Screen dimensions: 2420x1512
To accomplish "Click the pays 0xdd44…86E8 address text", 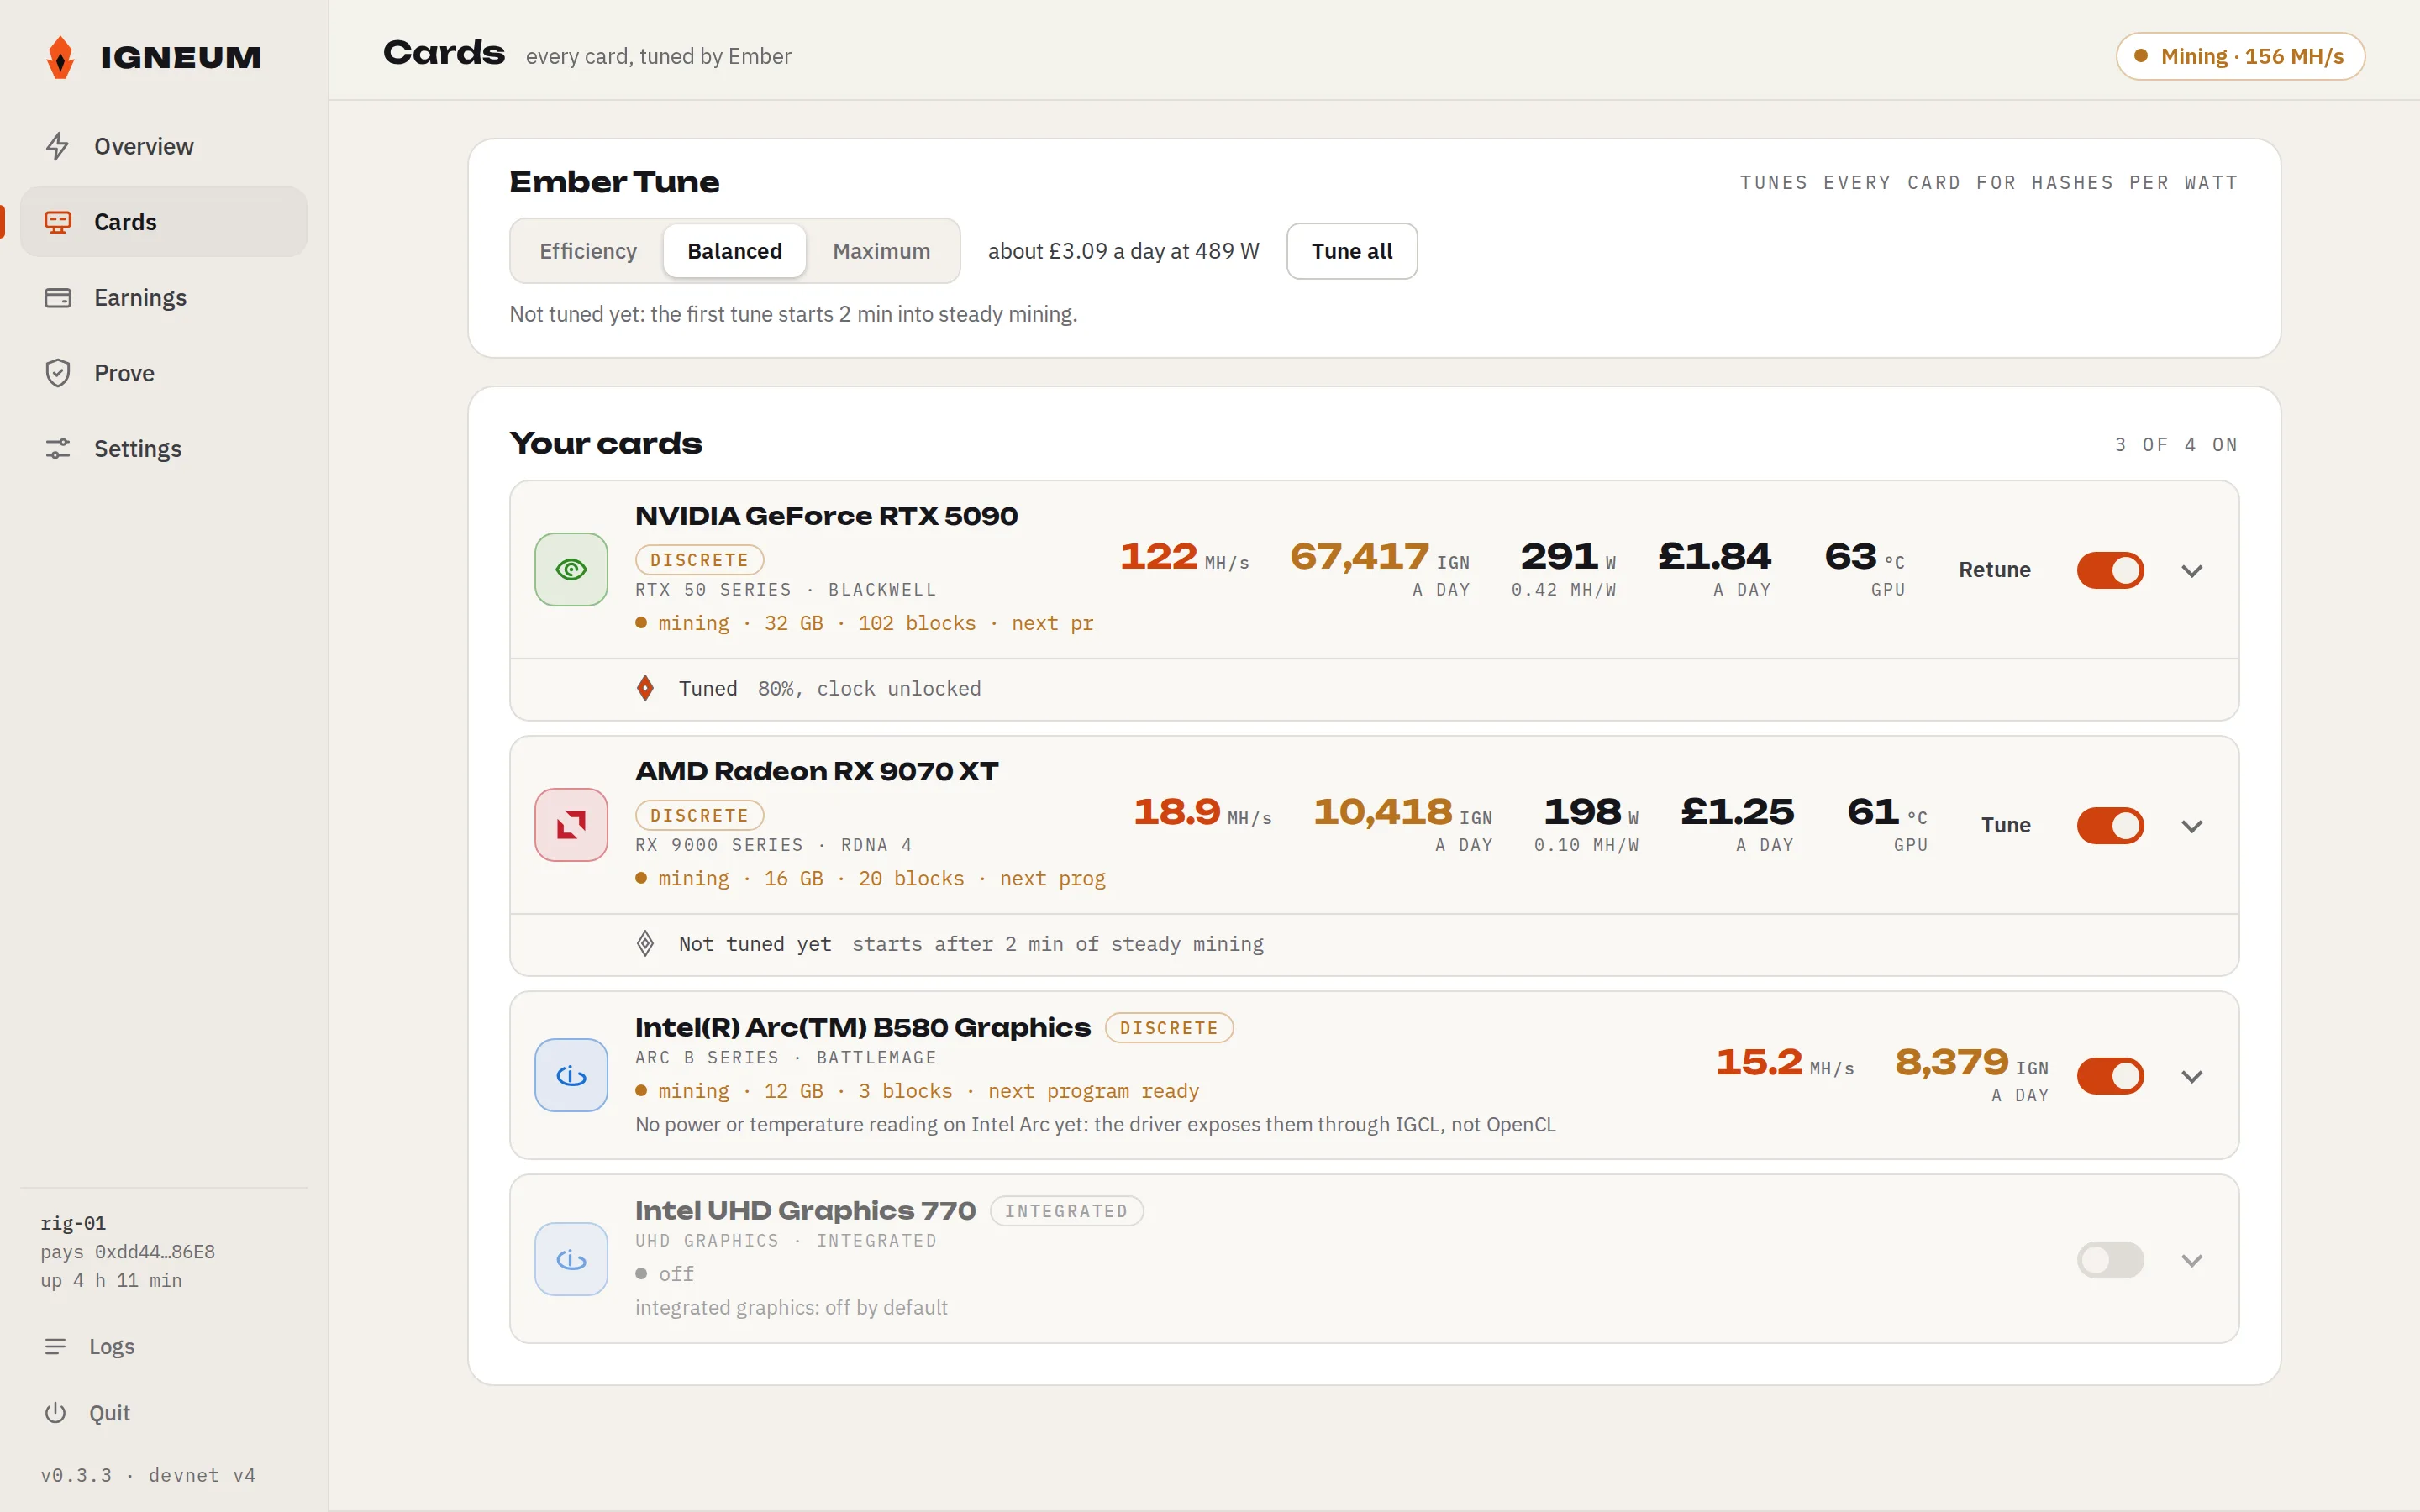I will [128, 1252].
